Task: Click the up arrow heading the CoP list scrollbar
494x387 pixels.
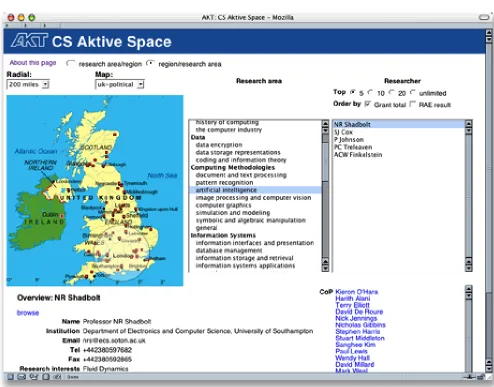Action: coord(468,289)
